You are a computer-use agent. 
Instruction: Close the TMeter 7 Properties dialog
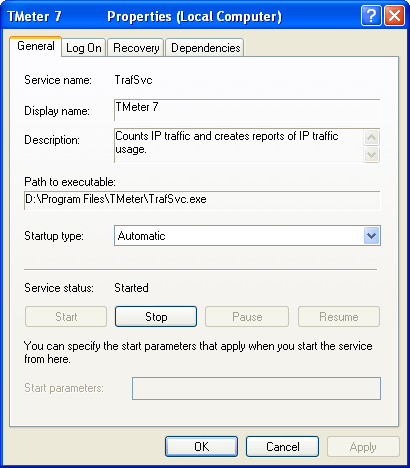click(394, 15)
